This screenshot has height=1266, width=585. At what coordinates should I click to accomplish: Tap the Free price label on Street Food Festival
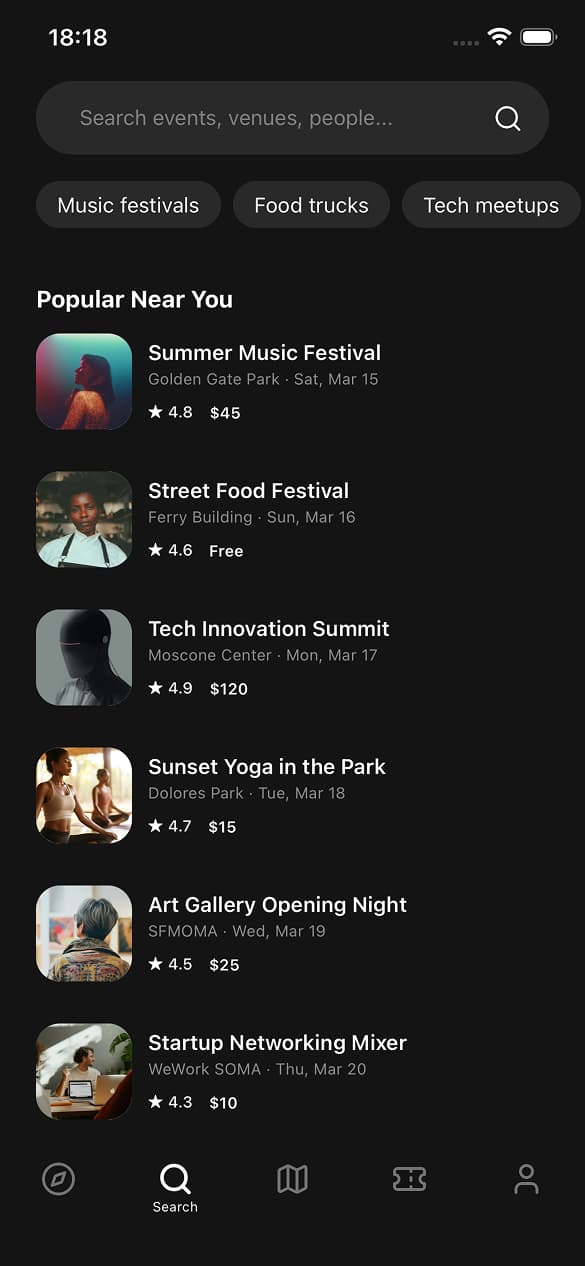point(226,550)
